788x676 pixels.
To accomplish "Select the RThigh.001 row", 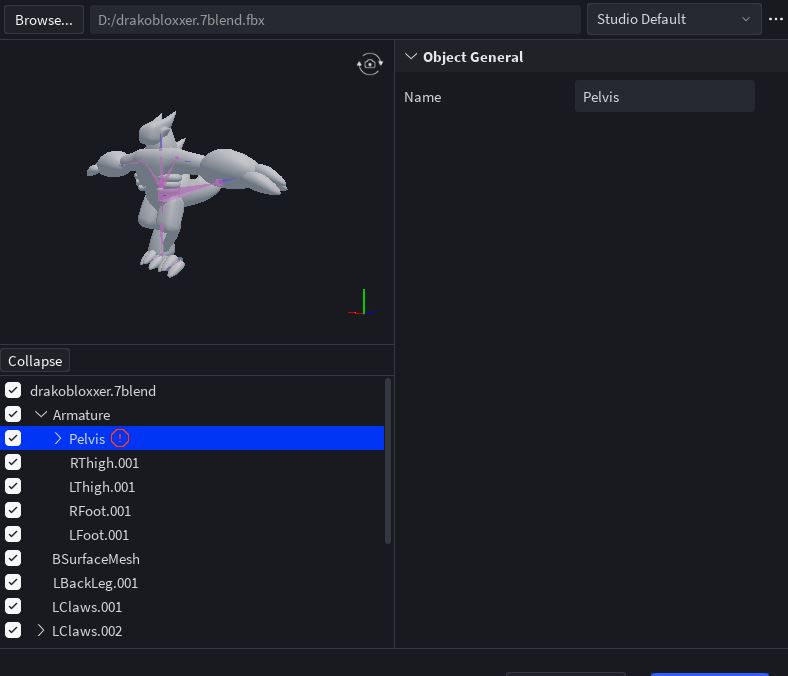I will [x=192, y=462].
